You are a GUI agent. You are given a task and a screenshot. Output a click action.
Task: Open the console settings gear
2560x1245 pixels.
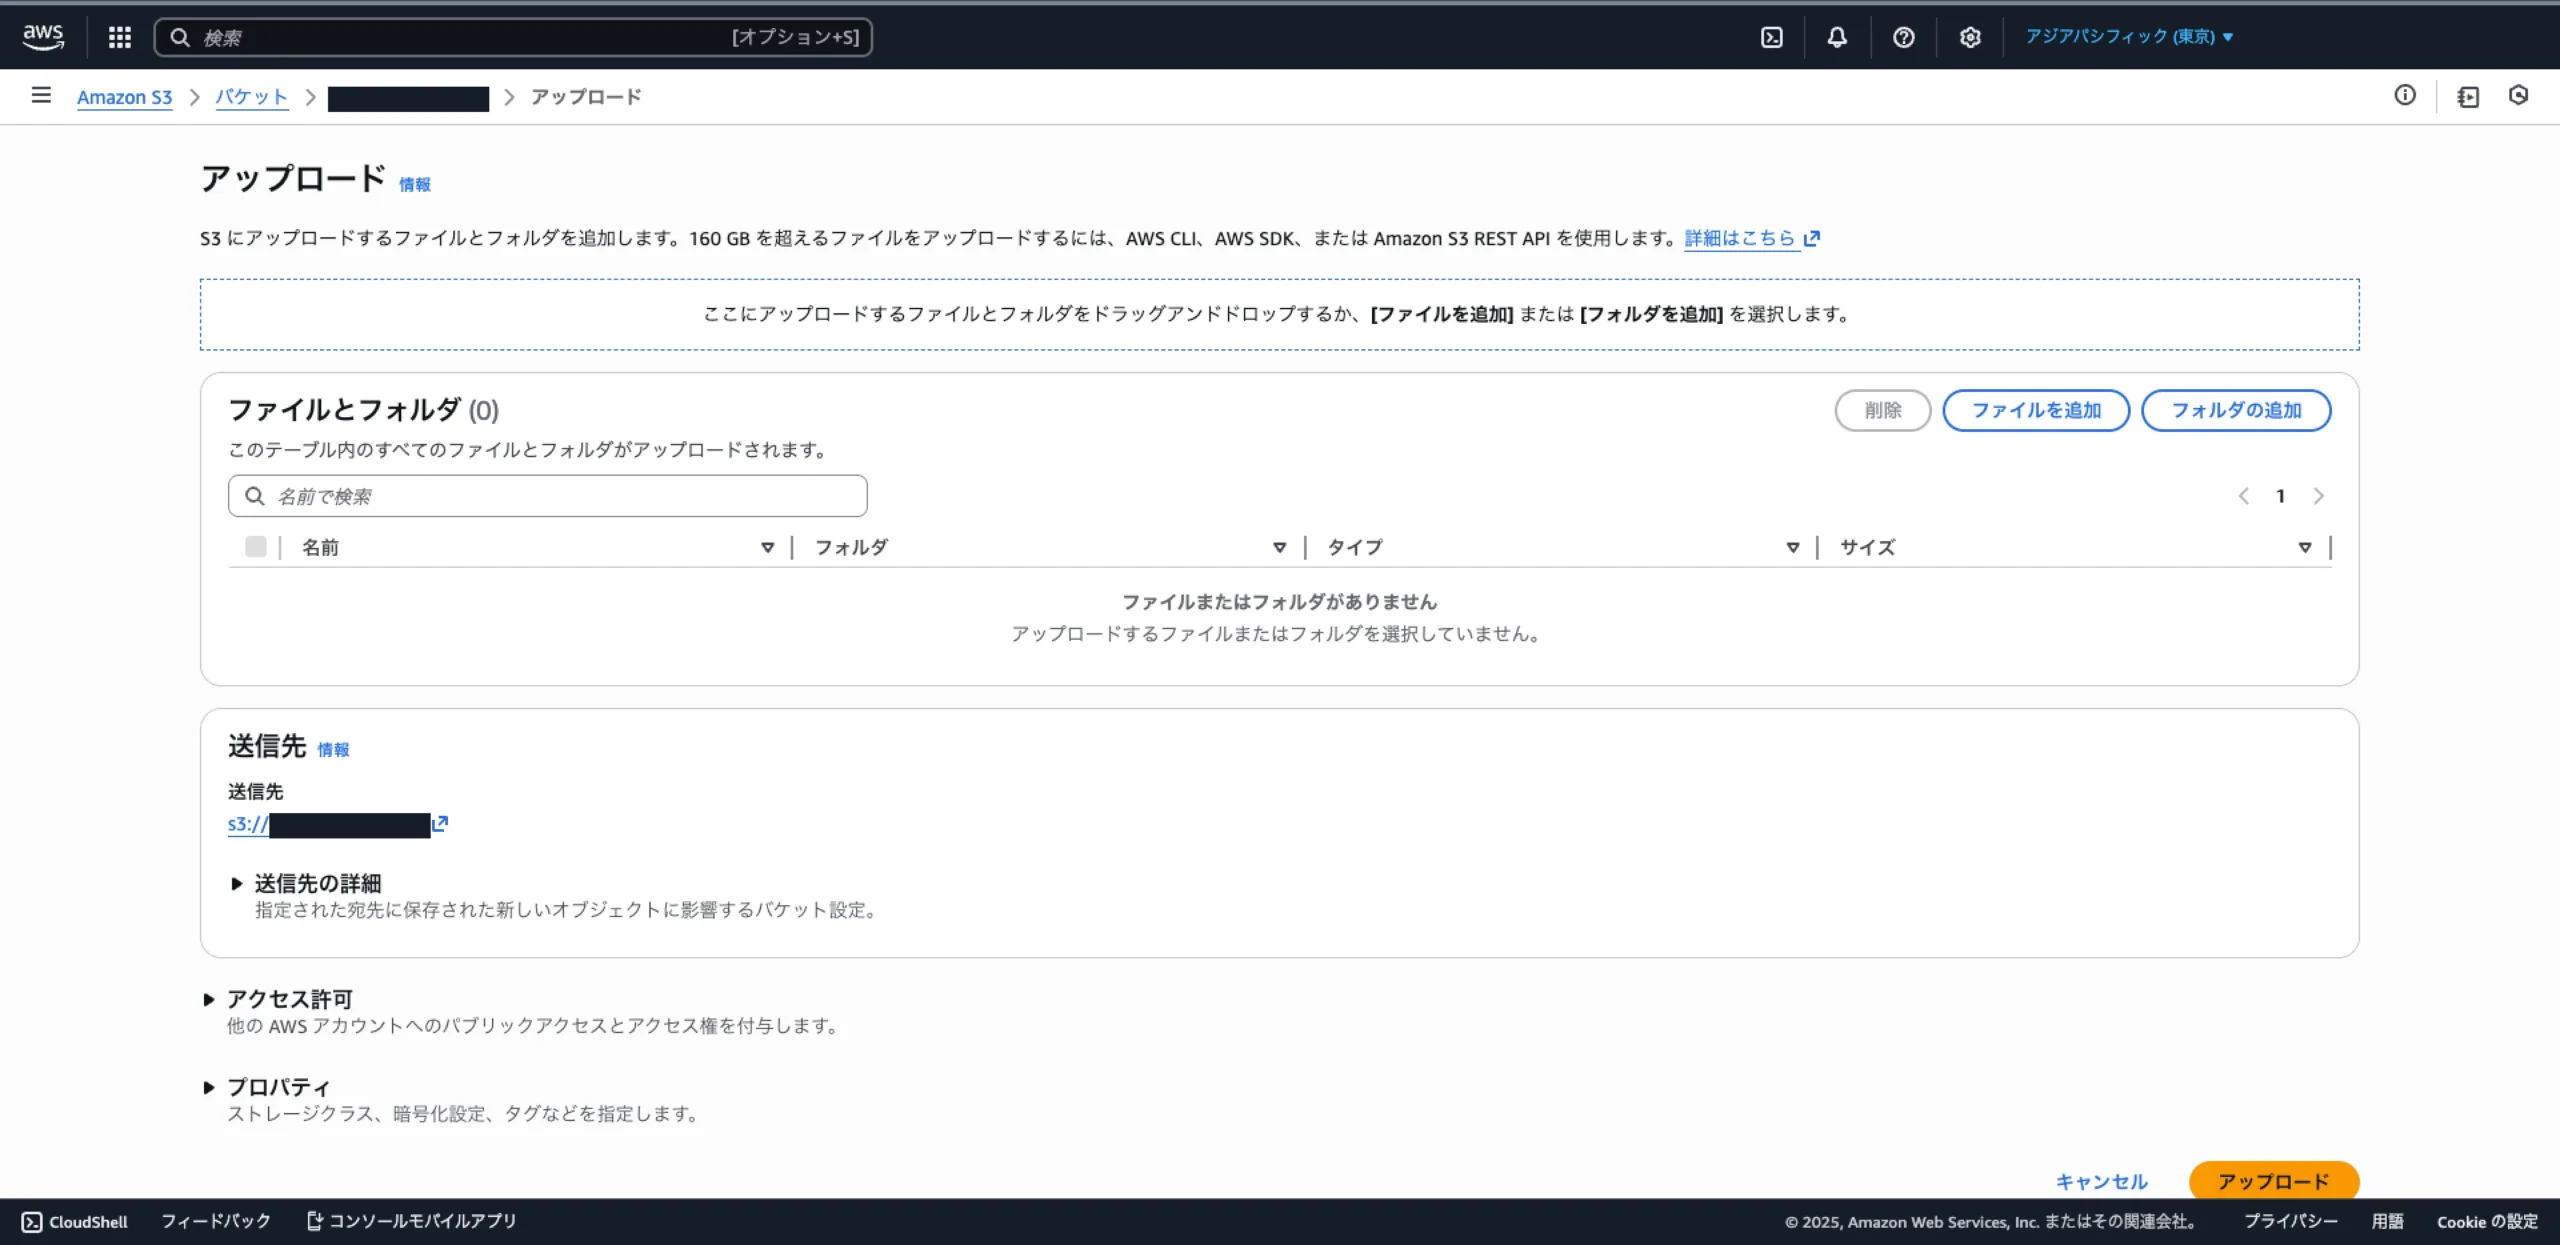(x=1969, y=37)
